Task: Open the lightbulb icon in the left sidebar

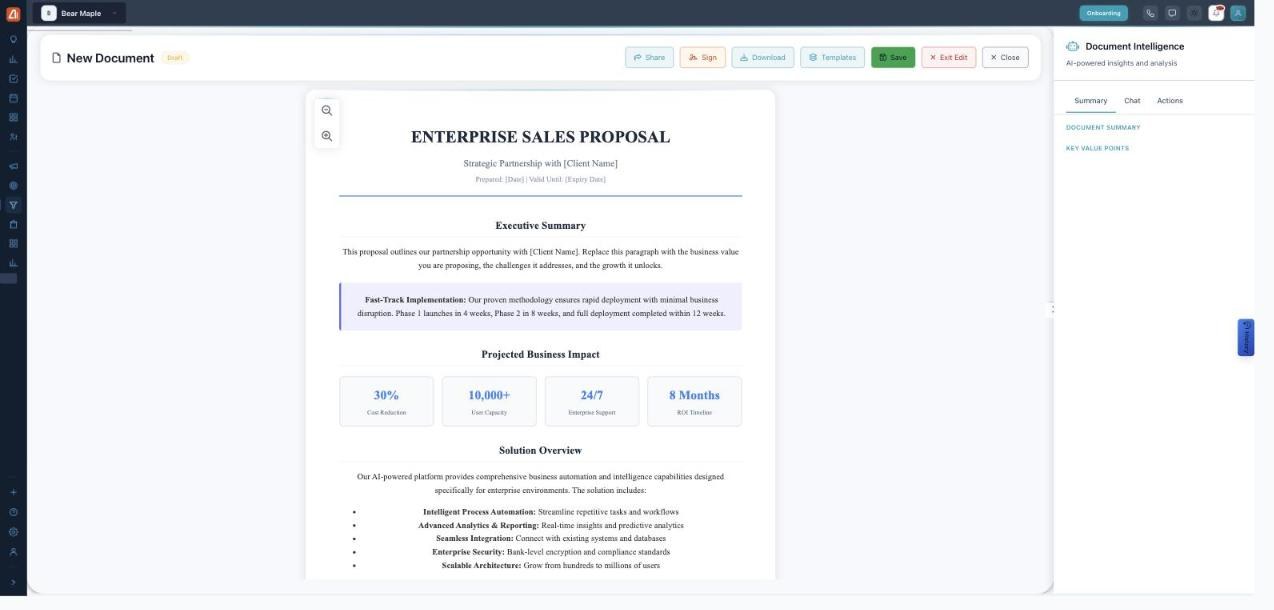Action: click(x=13, y=40)
